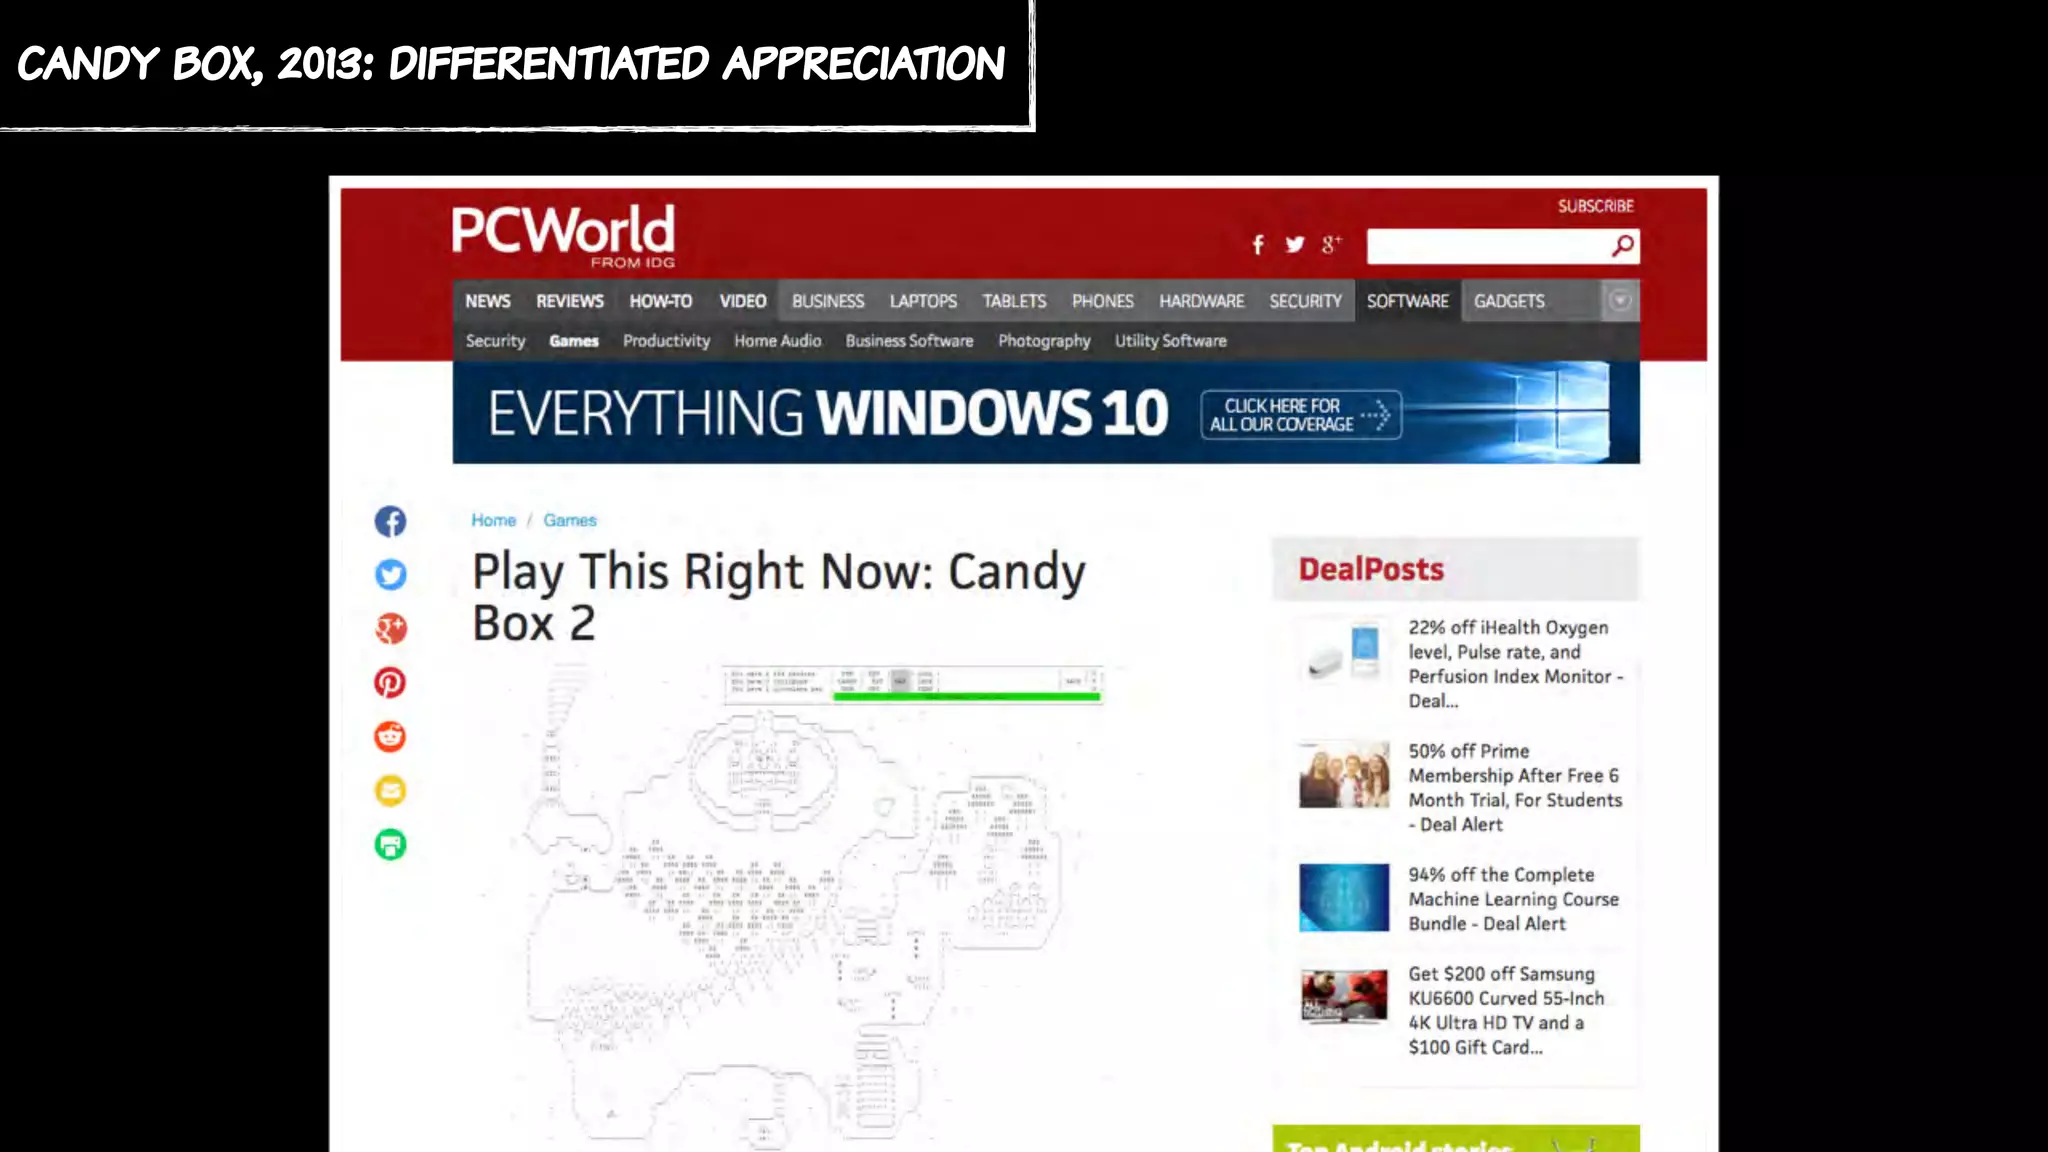Share article on Reddit sidebar icon
2048x1152 pixels.
(x=390, y=737)
